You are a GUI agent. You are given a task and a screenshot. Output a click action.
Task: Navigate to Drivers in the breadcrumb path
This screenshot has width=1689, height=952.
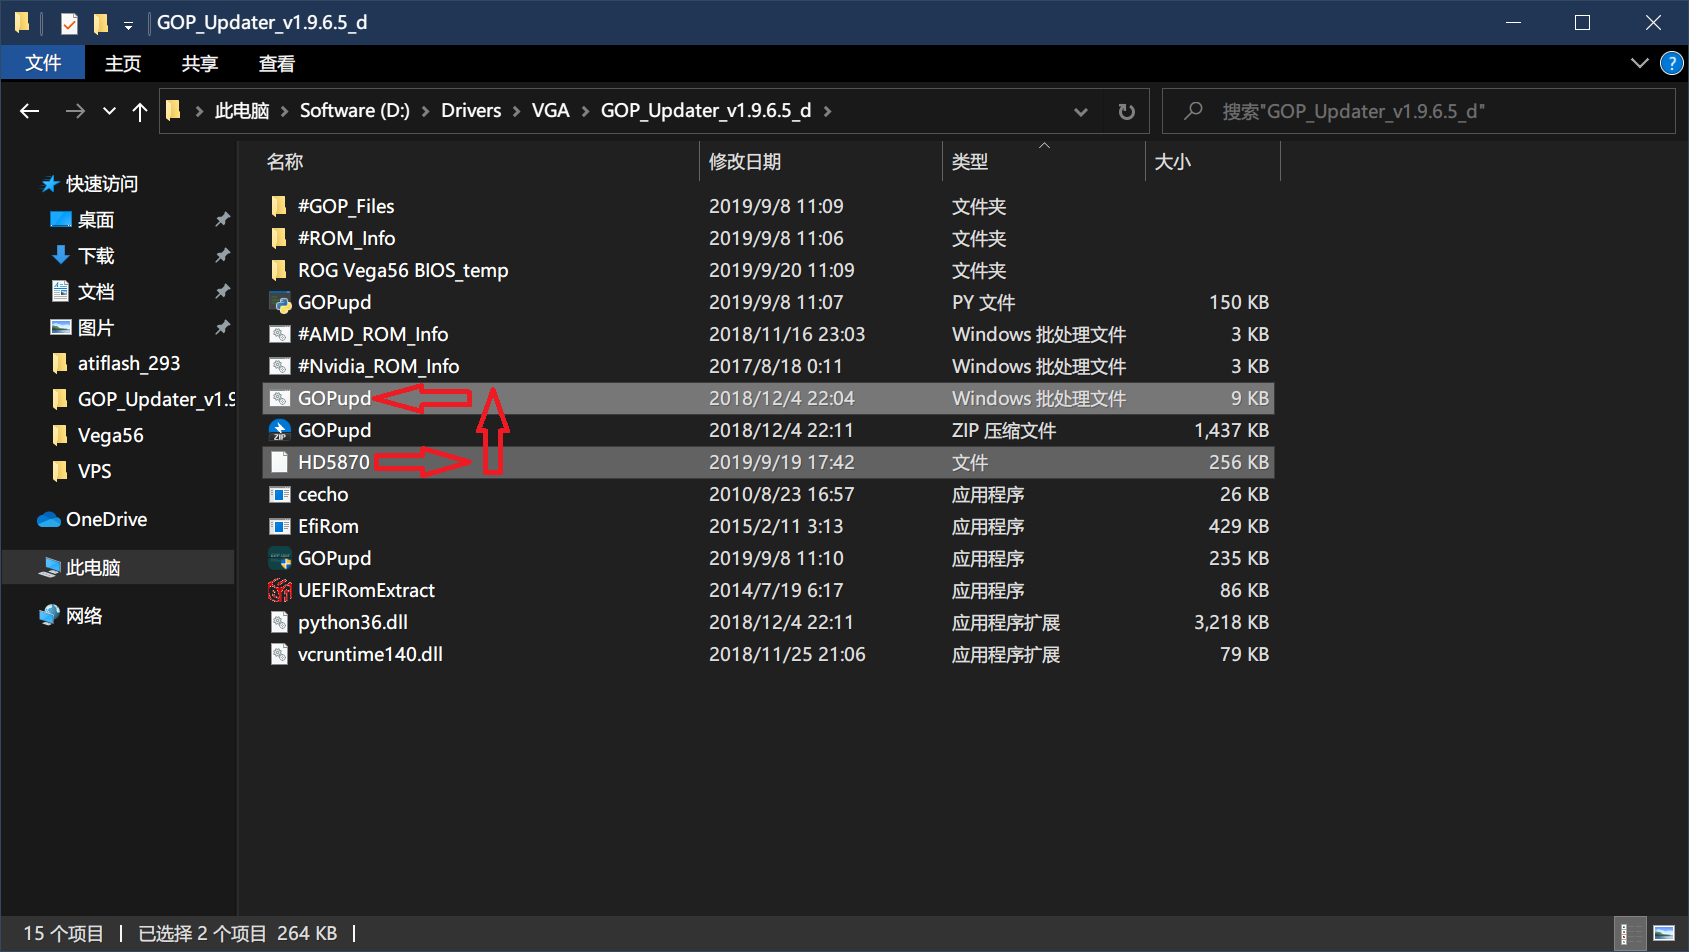tap(471, 110)
